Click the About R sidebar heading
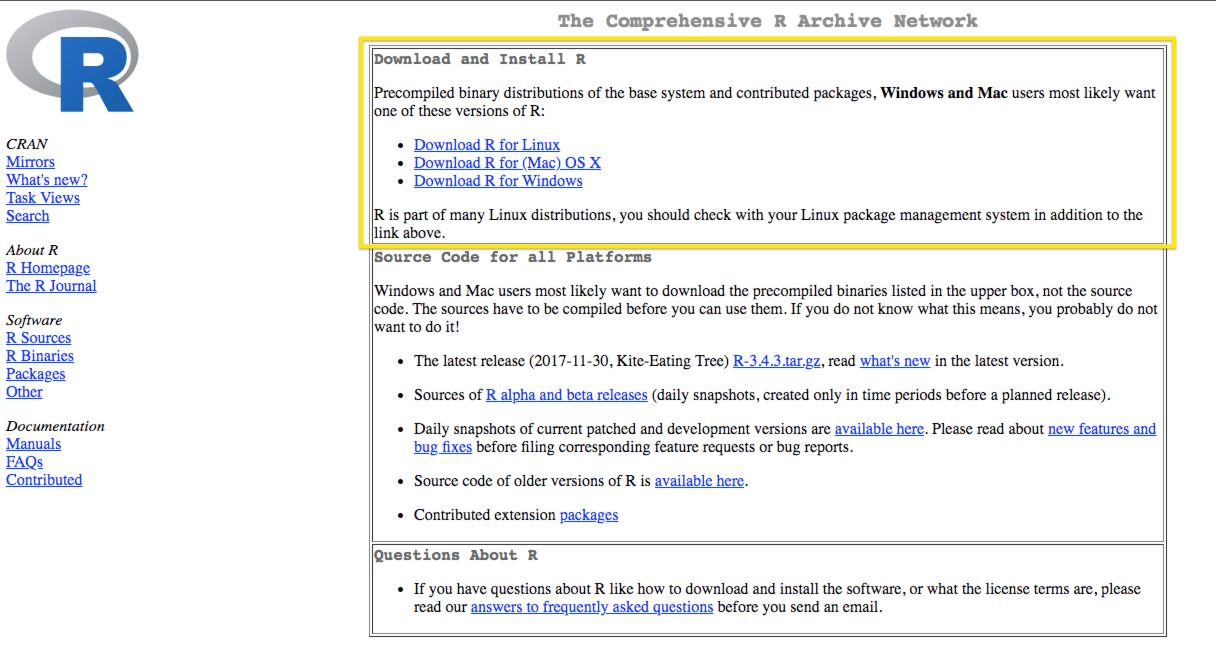Viewport: 1216px width, 648px height. click(32, 250)
